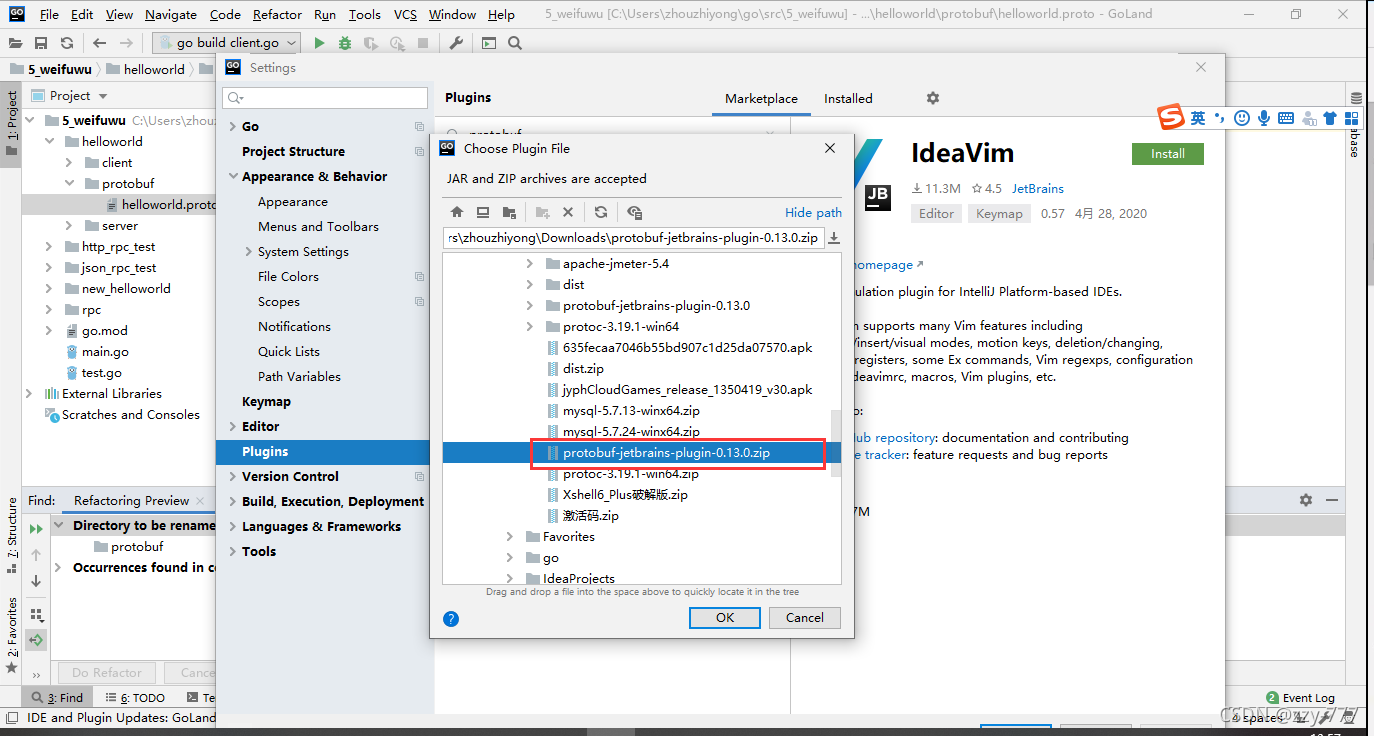Open Project view dropdown arrow
This screenshot has width=1374, height=736.
(x=103, y=97)
